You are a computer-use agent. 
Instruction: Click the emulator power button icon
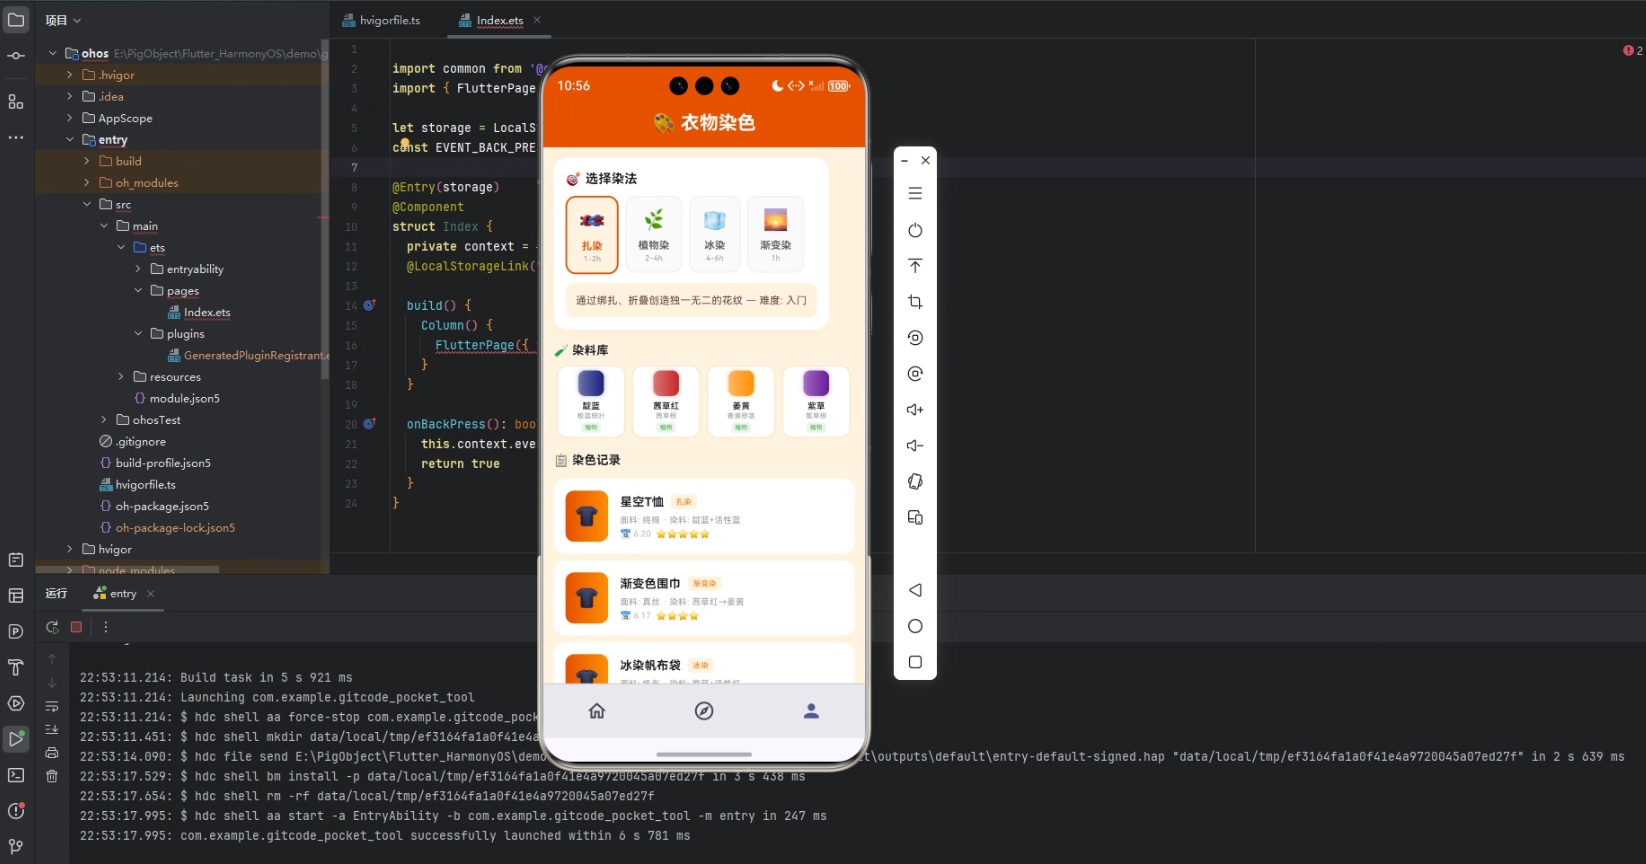(x=915, y=230)
